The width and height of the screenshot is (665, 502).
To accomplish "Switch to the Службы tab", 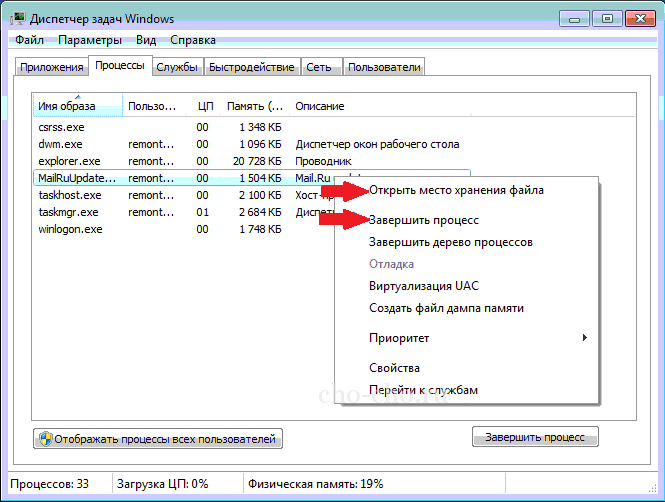I will click(x=177, y=67).
